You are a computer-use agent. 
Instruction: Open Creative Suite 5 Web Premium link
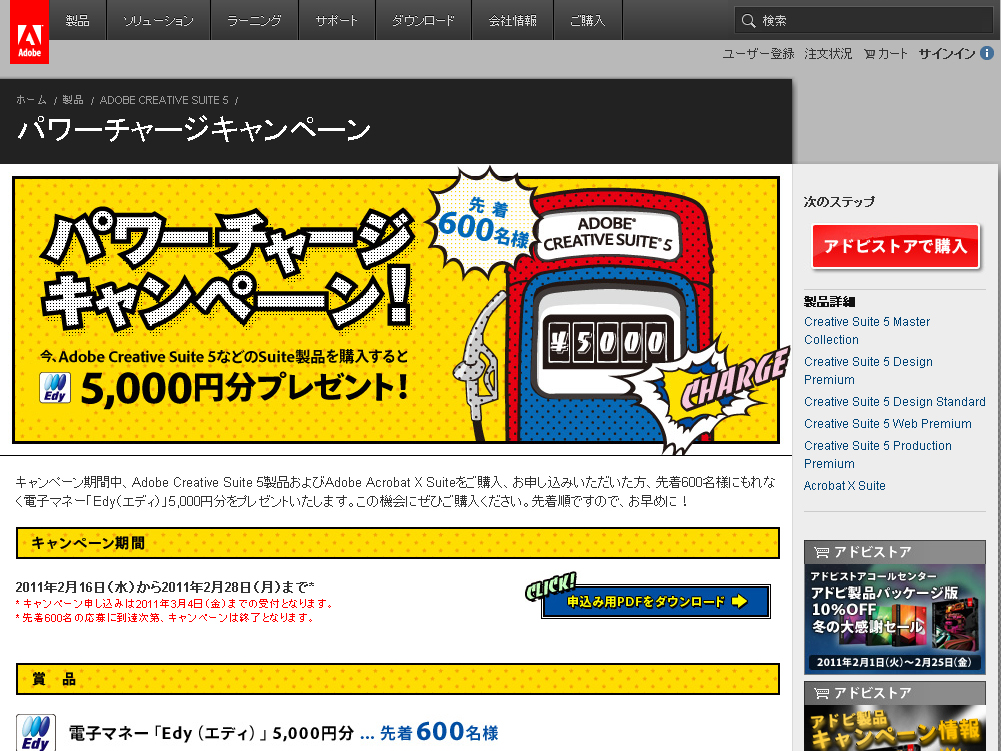click(x=887, y=423)
